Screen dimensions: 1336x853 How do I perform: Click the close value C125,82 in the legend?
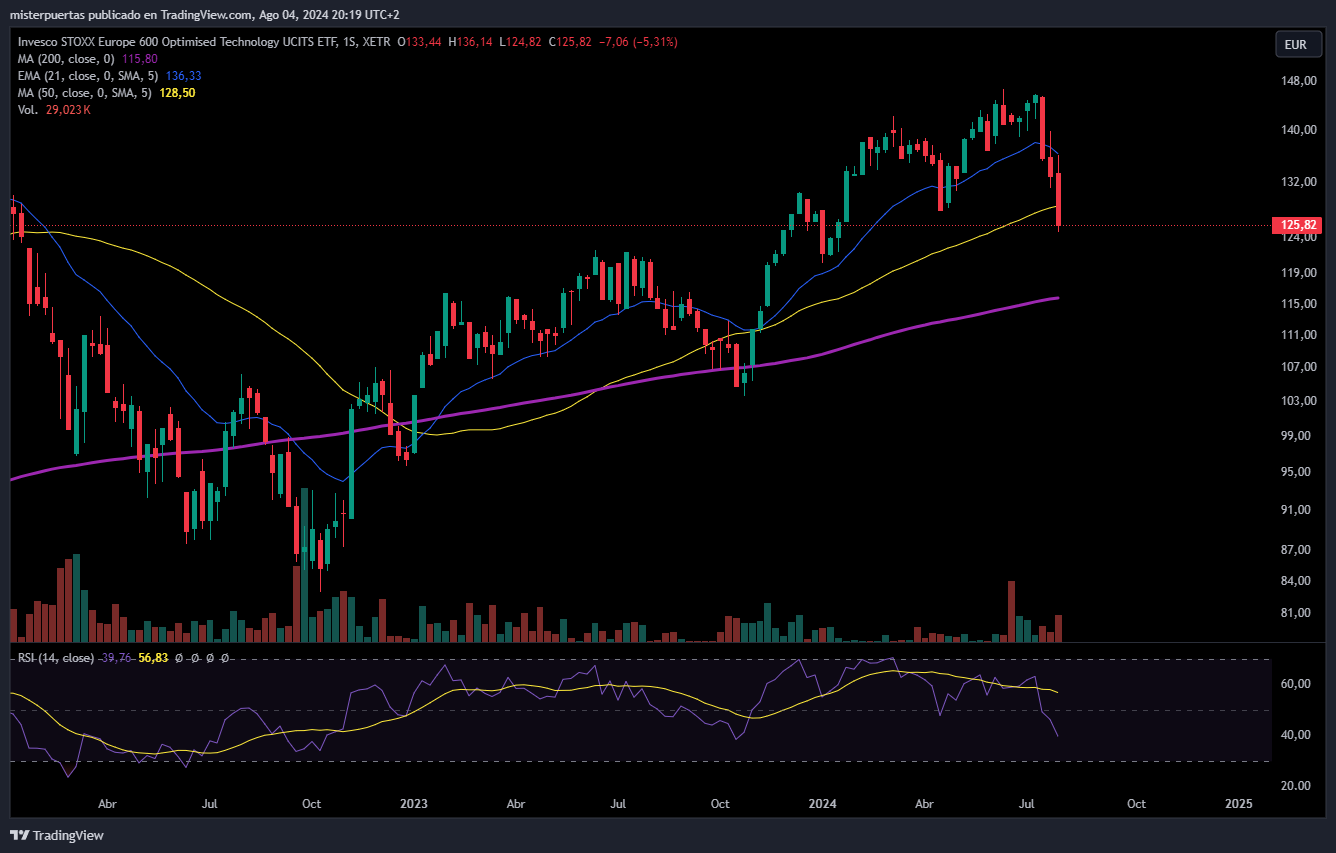[570, 42]
